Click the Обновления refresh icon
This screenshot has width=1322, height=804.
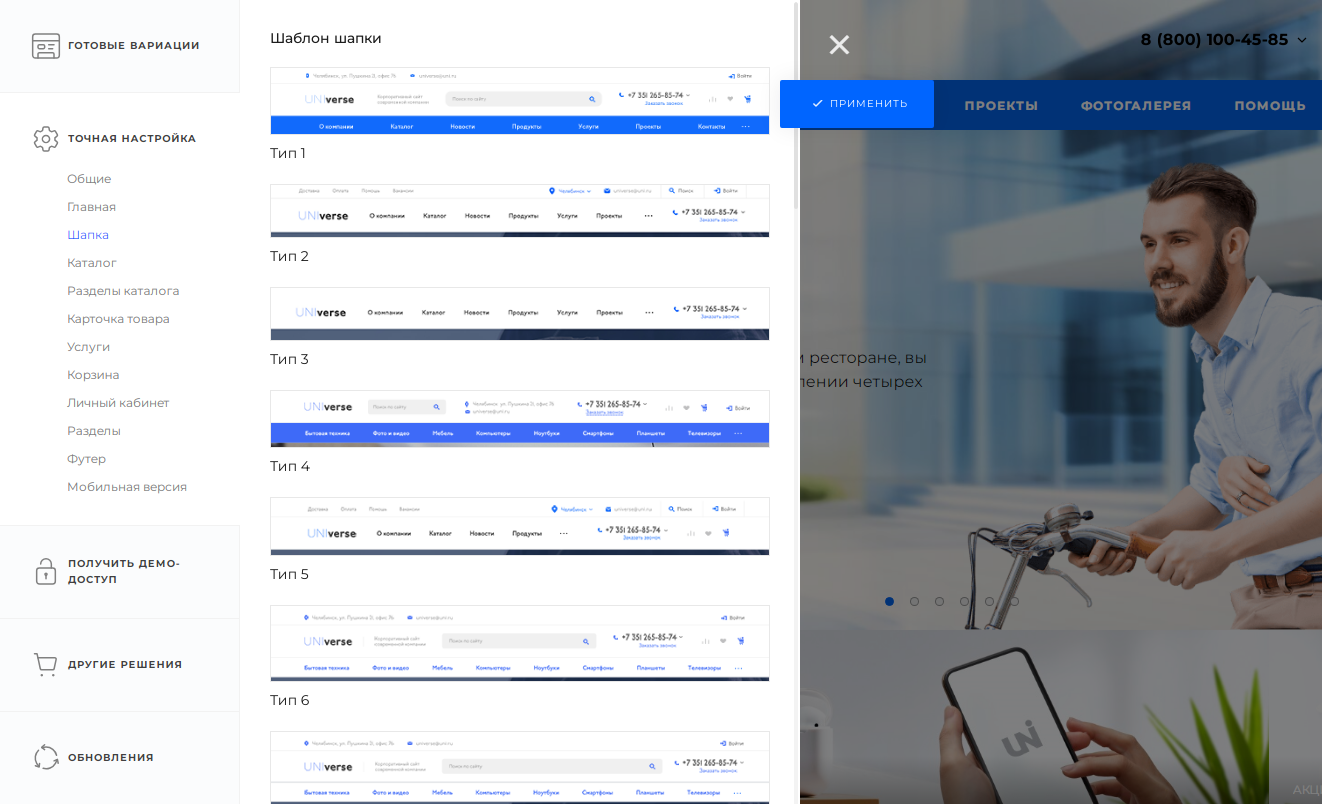[46, 758]
